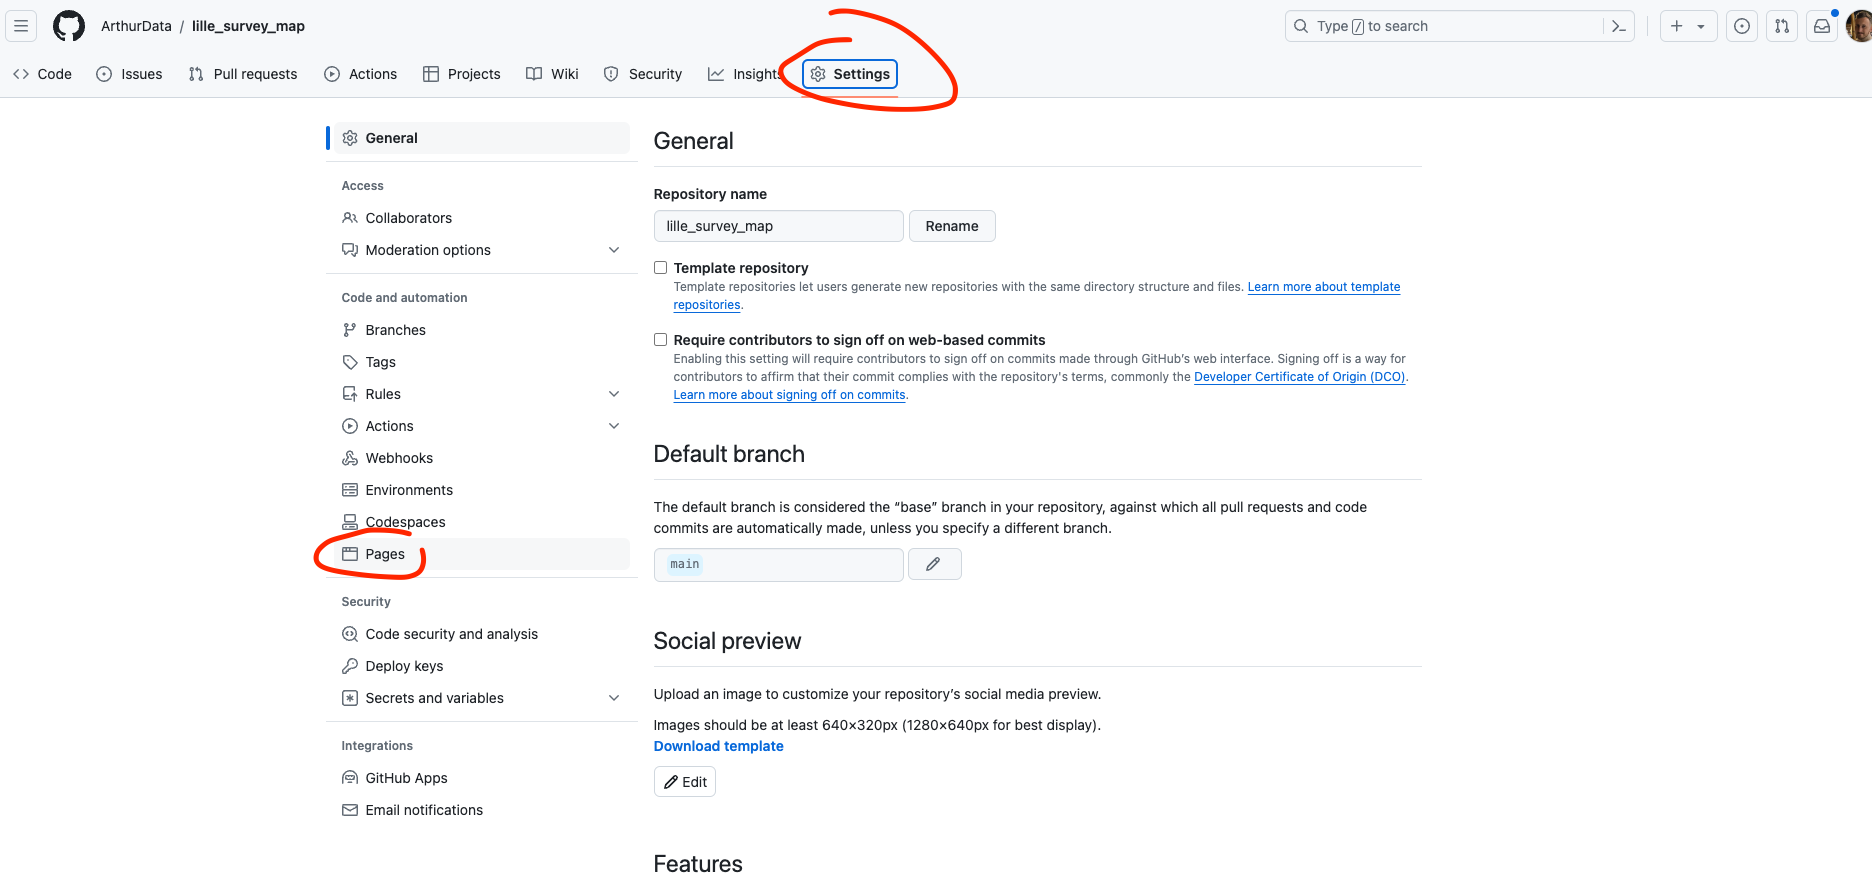Open the Wiki tab
Viewport: 1872px width, 875px height.
tap(553, 74)
